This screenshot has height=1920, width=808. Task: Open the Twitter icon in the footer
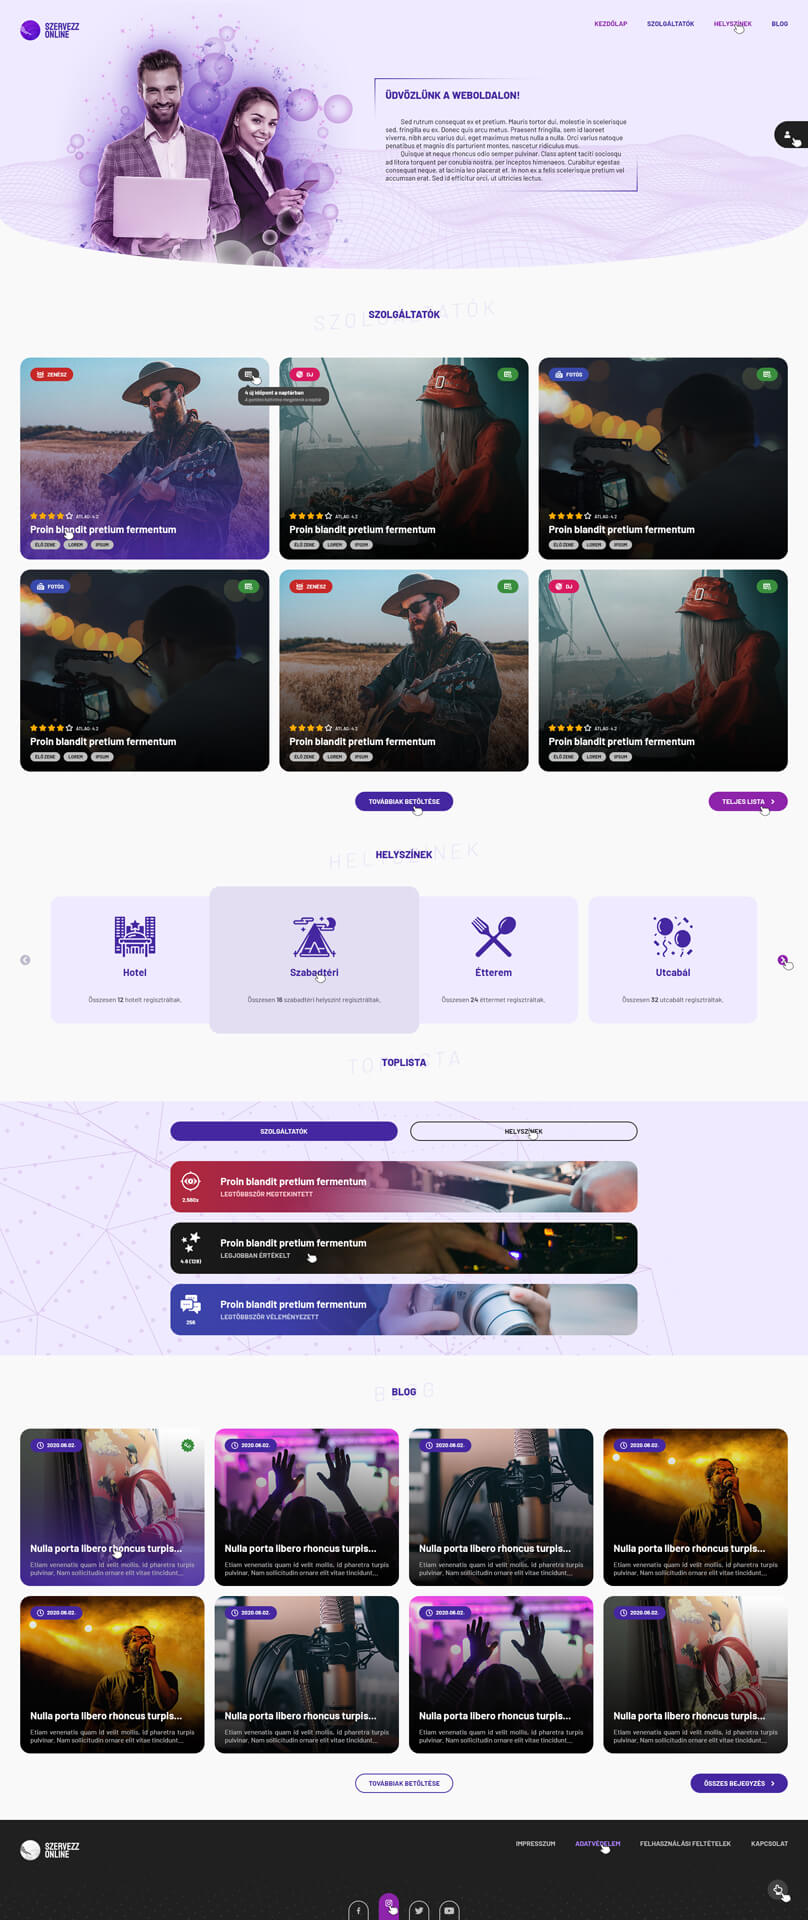pyautogui.click(x=419, y=1910)
